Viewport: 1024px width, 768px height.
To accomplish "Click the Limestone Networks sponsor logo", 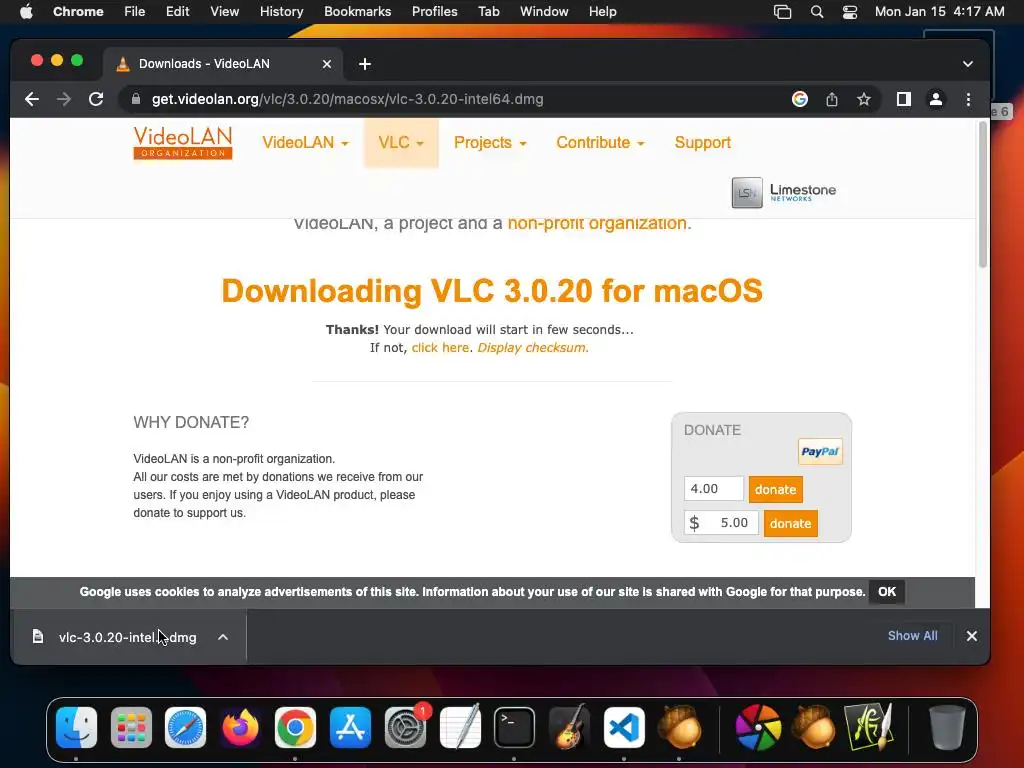I will [x=784, y=193].
